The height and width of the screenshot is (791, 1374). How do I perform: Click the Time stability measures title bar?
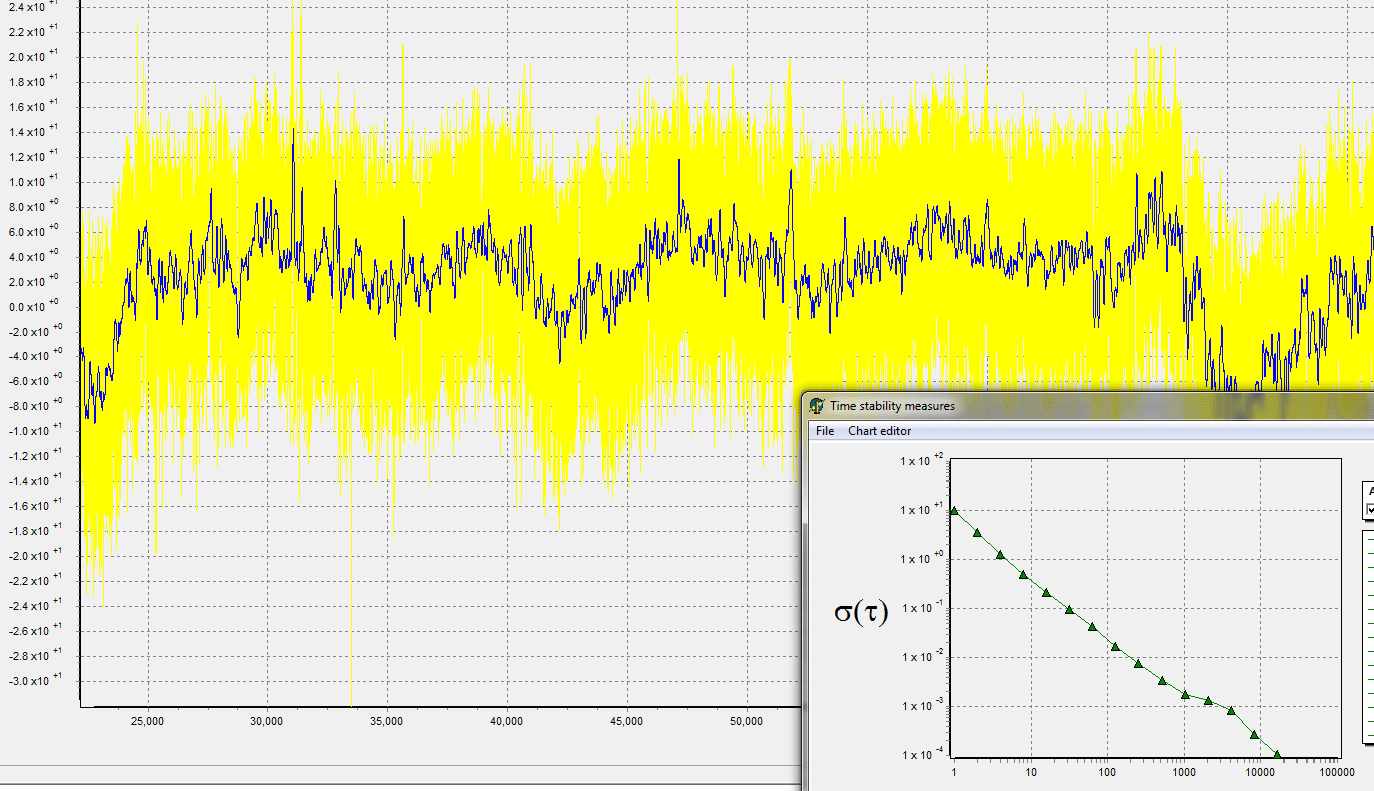pos(1090,406)
